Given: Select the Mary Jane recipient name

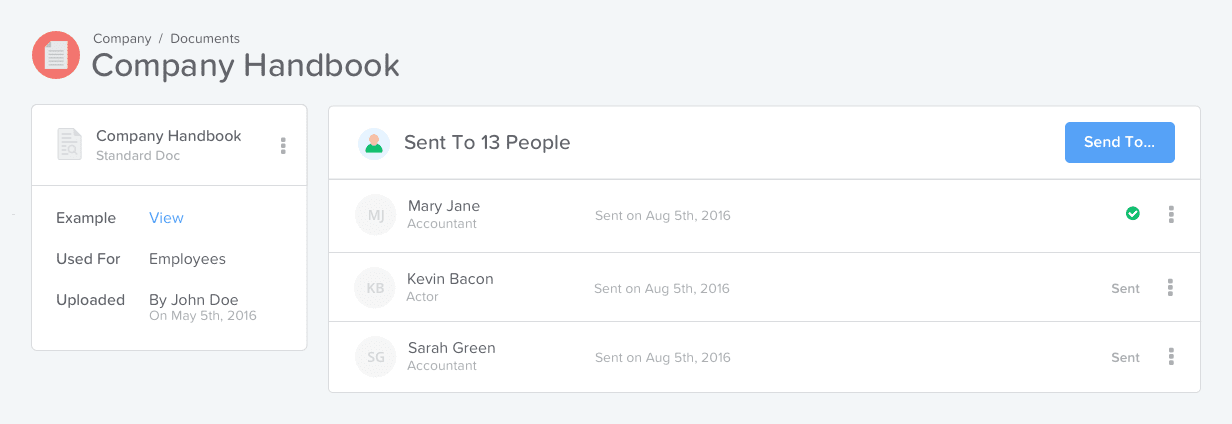Looking at the screenshot, I should coord(444,206).
